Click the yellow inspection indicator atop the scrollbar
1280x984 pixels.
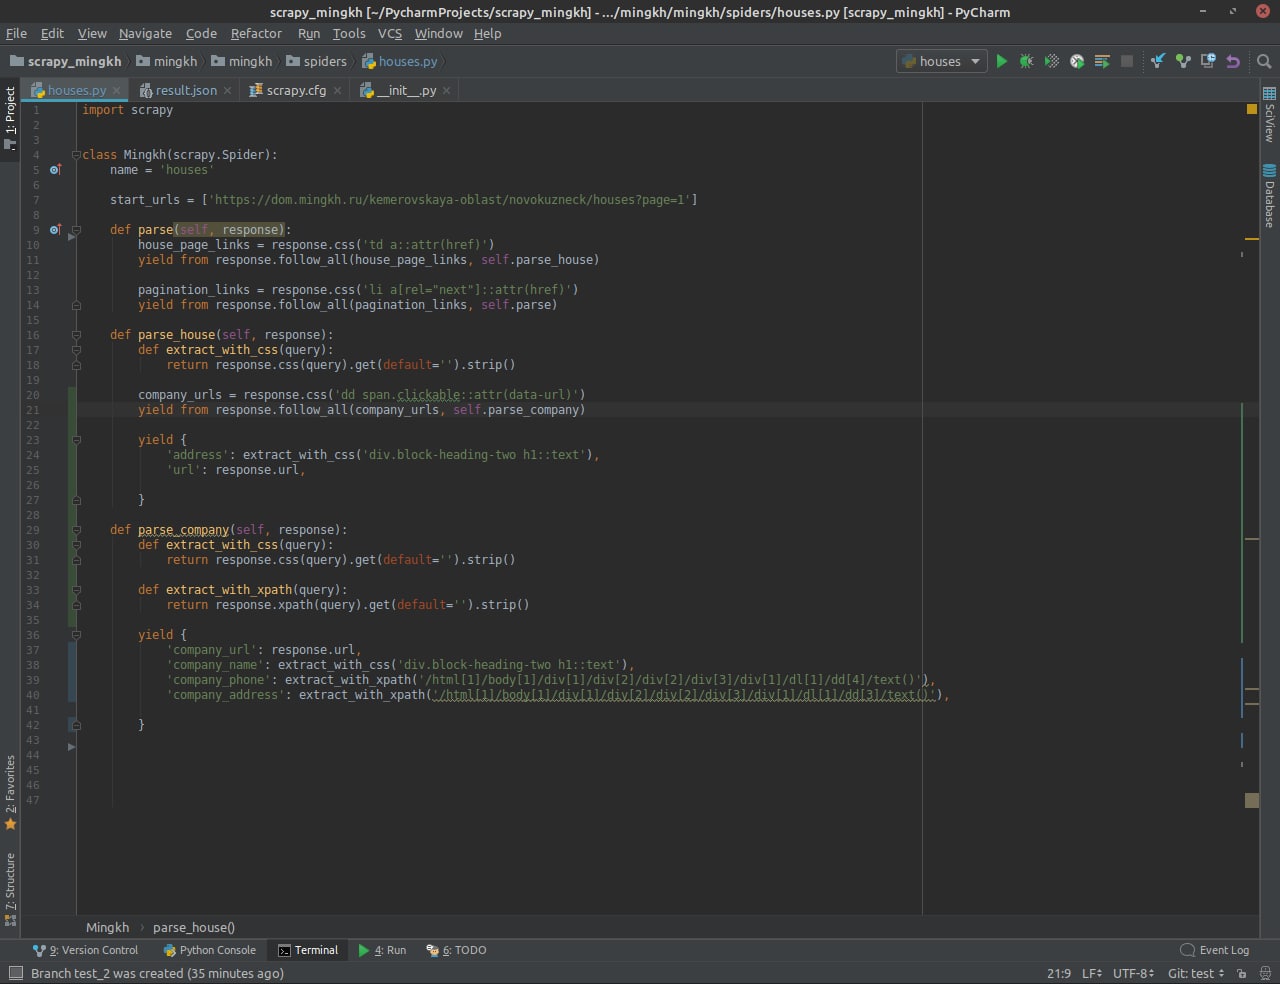tap(1251, 109)
